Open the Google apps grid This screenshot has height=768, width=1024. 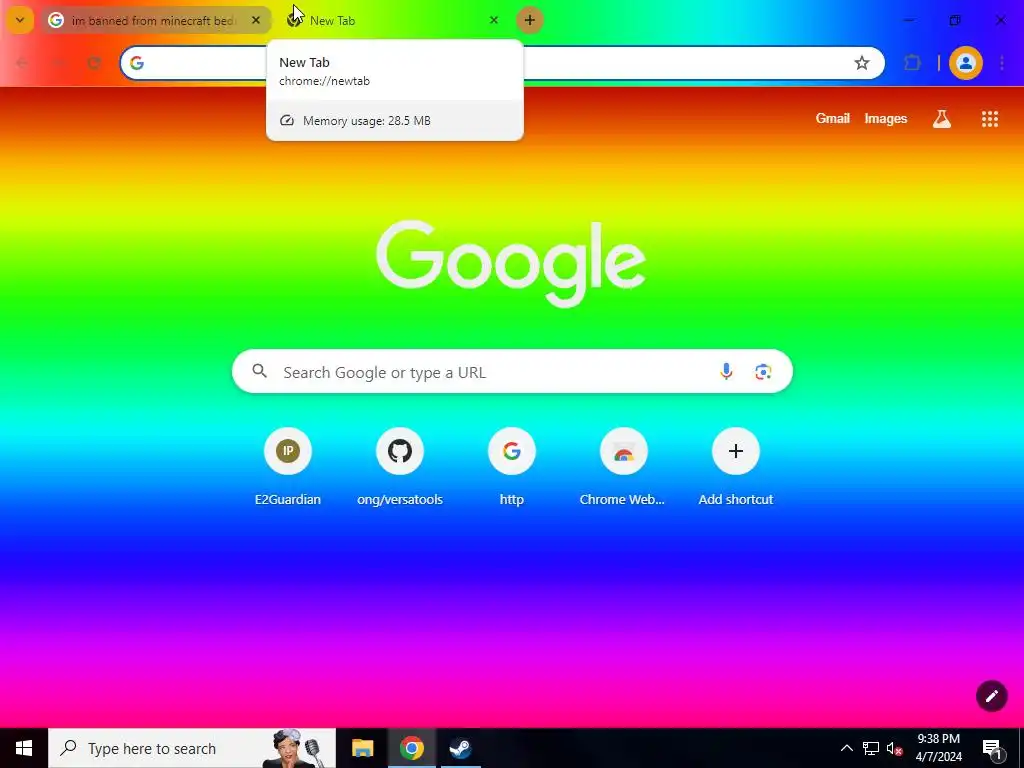(989, 119)
